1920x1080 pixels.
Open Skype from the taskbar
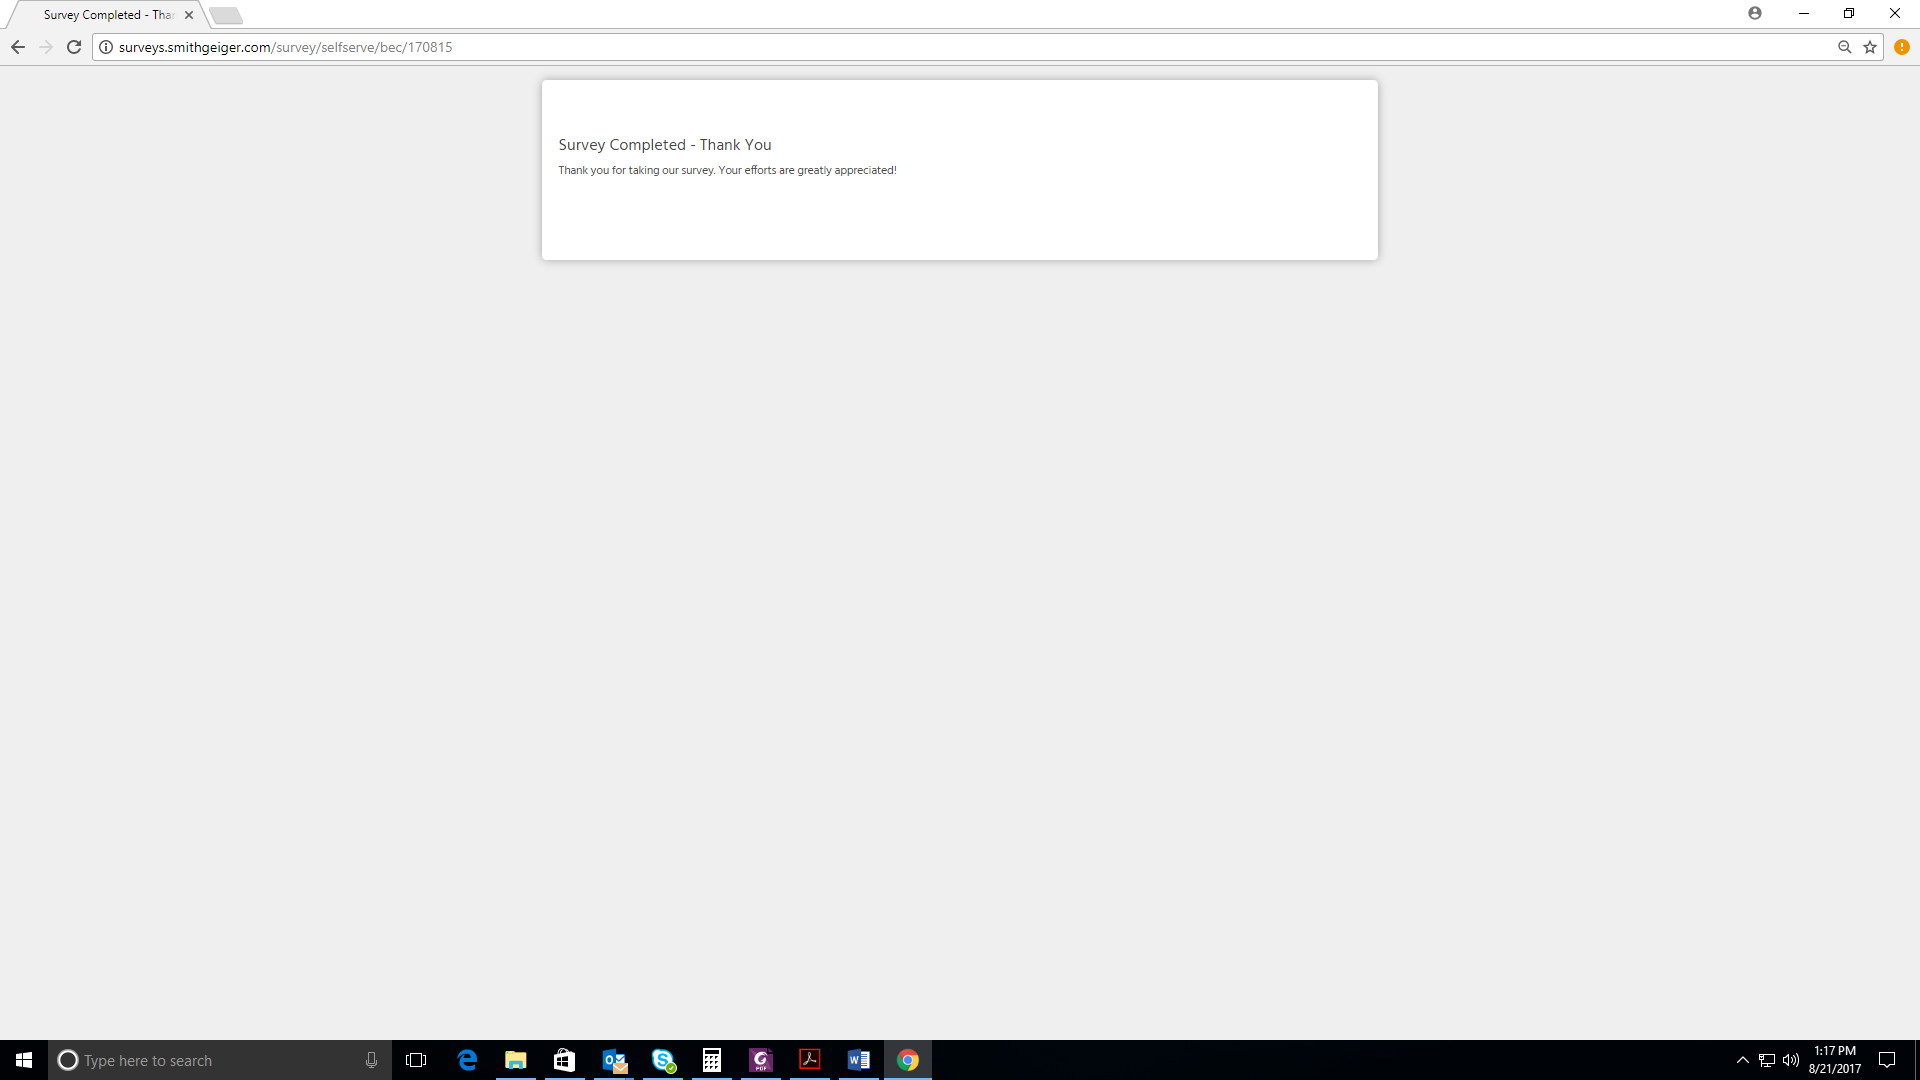[663, 1060]
